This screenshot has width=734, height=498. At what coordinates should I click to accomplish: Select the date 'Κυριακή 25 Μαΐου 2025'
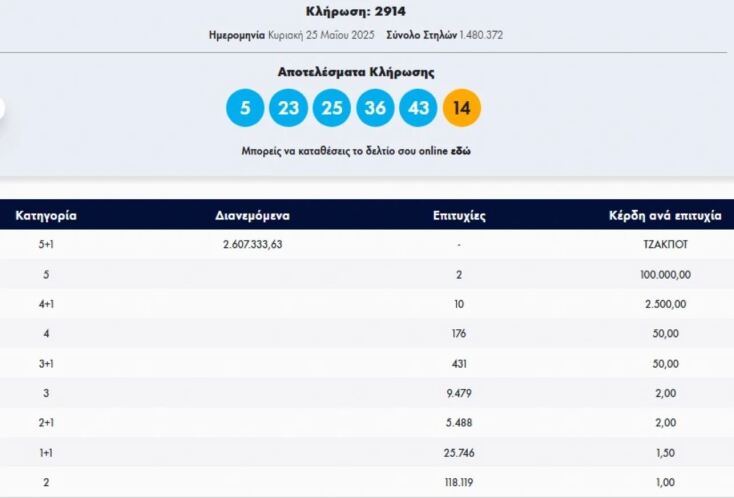tap(325, 35)
